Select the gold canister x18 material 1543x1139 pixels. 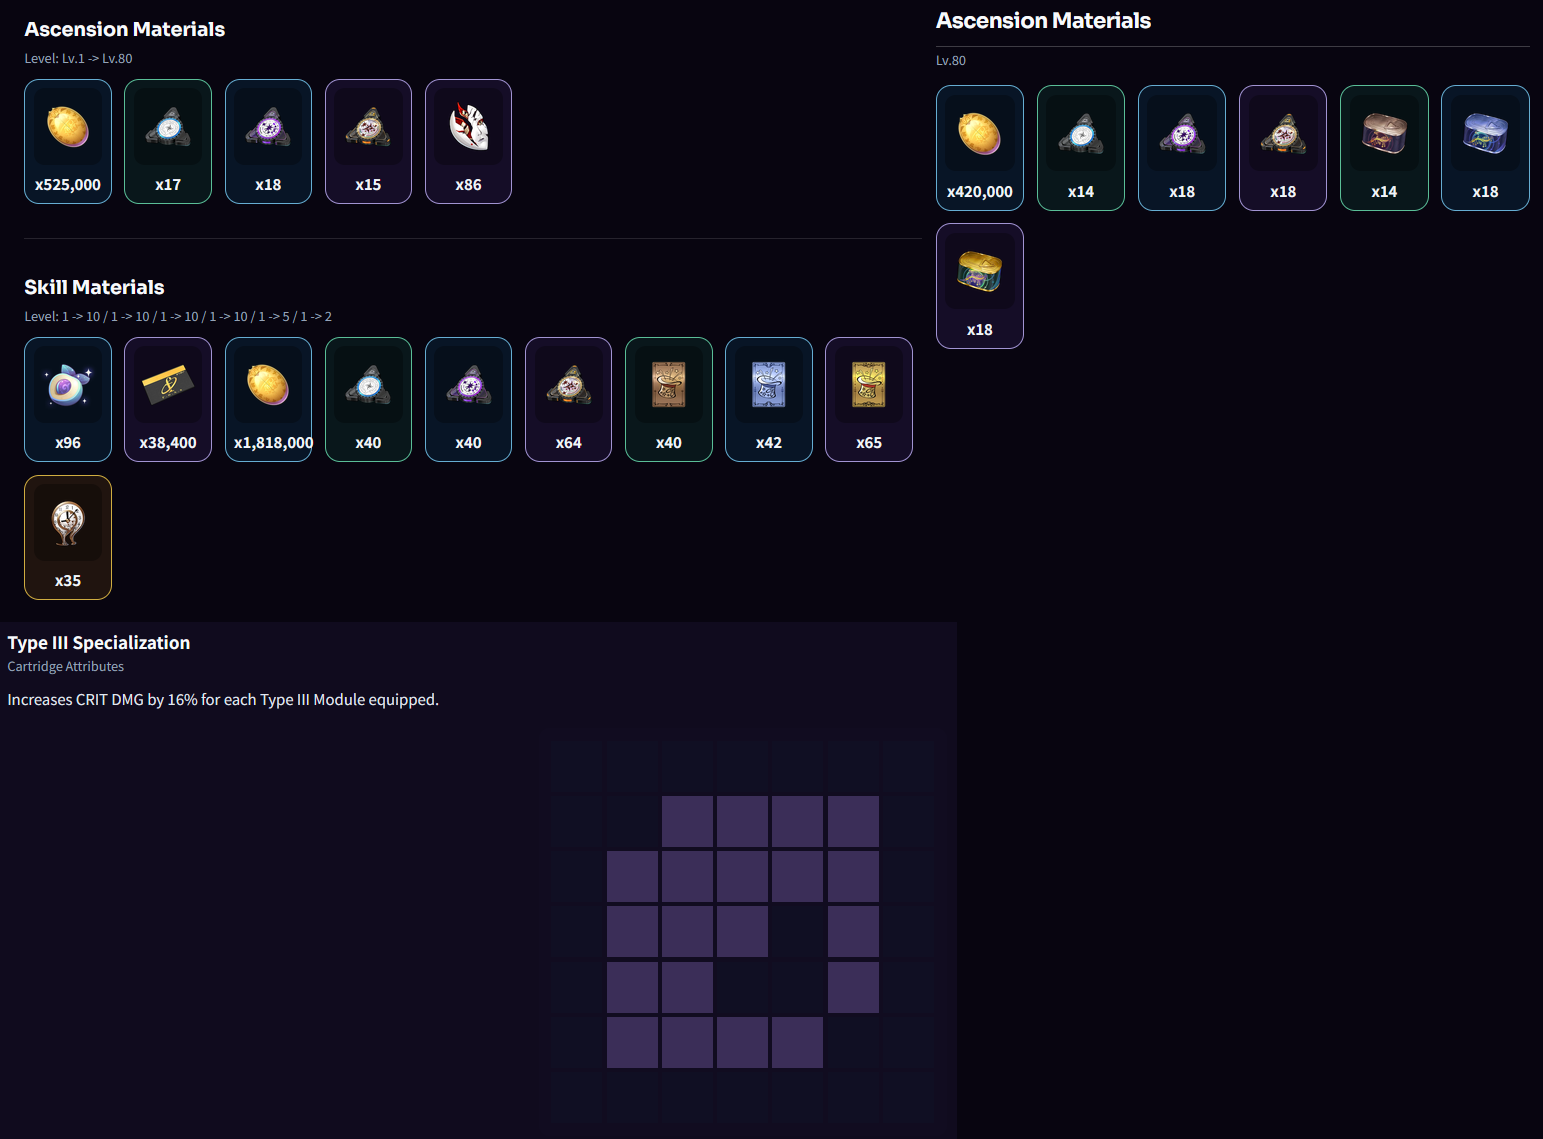tap(980, 286)
